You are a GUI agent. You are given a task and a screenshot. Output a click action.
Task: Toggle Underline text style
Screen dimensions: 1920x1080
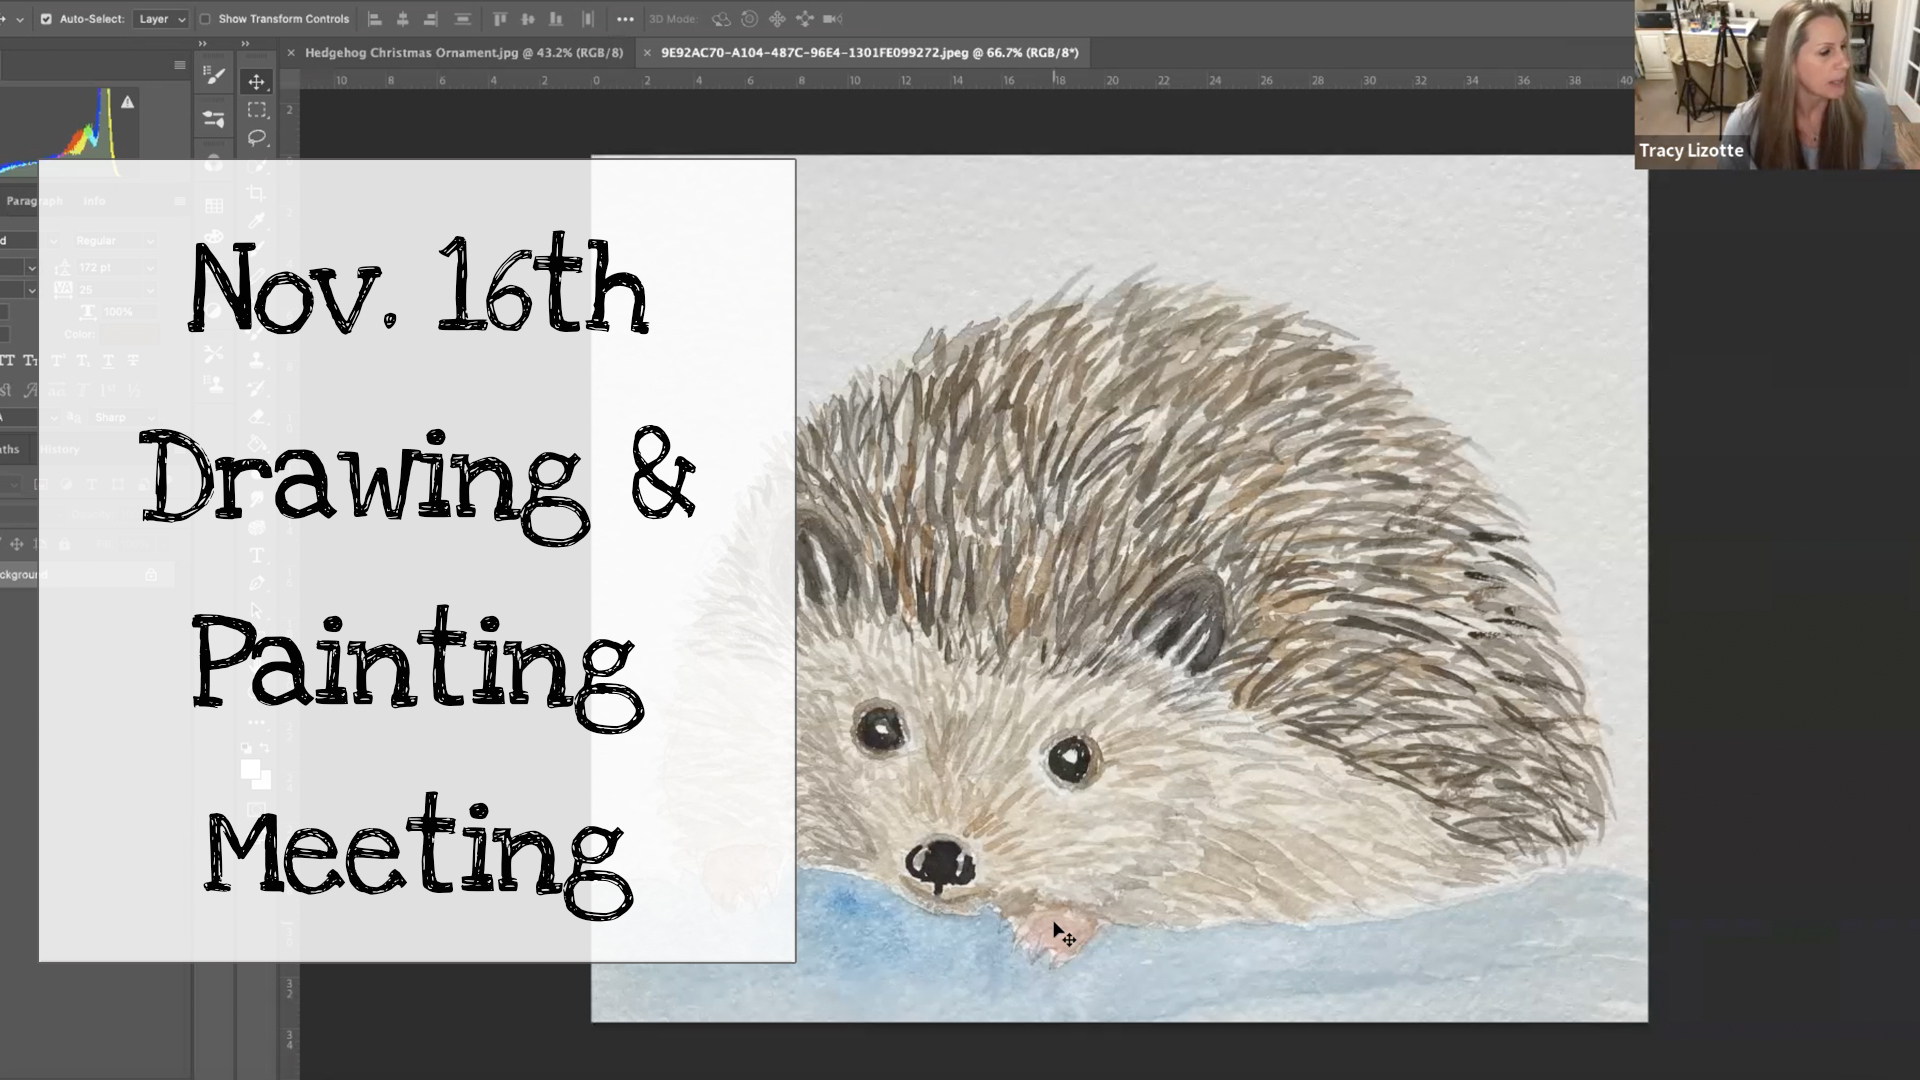[x=108, y=361]
